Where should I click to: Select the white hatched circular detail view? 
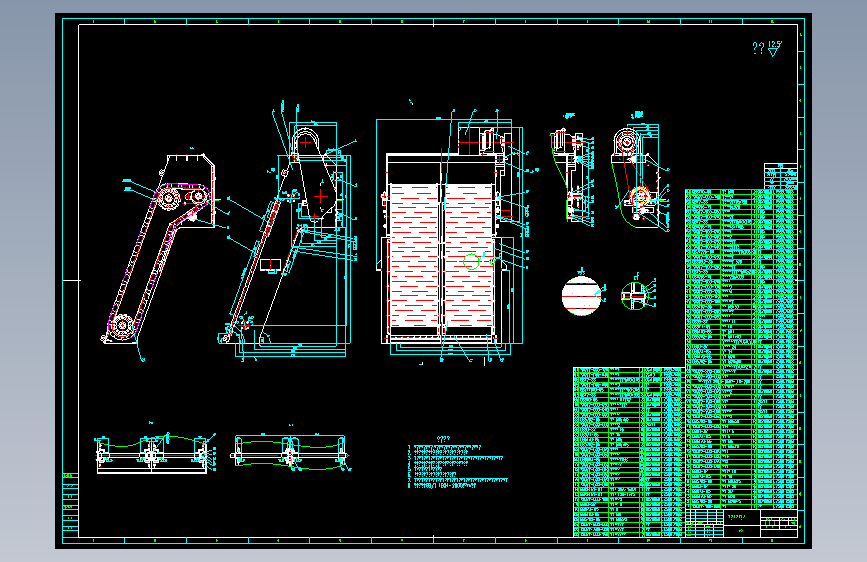581,296
